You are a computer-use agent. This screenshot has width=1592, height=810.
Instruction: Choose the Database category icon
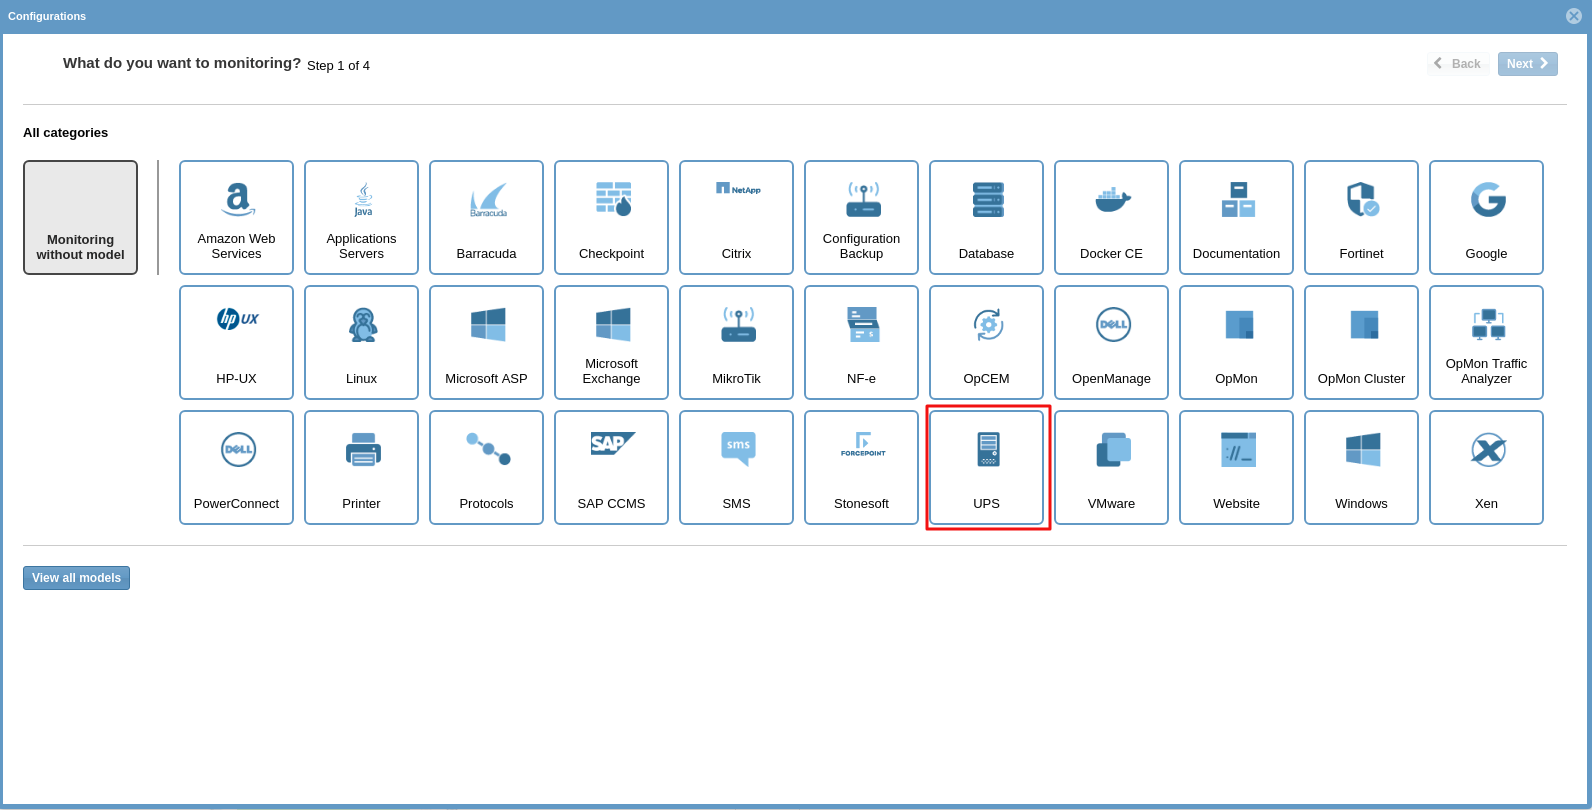(x=986, y=200)
